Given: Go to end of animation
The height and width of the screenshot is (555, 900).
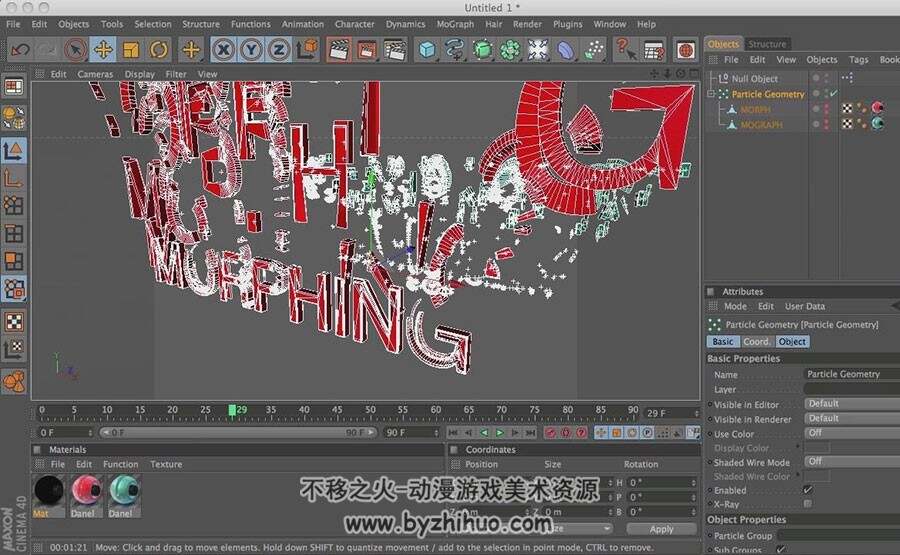Looking at the screenshot, I should [530, 433].
